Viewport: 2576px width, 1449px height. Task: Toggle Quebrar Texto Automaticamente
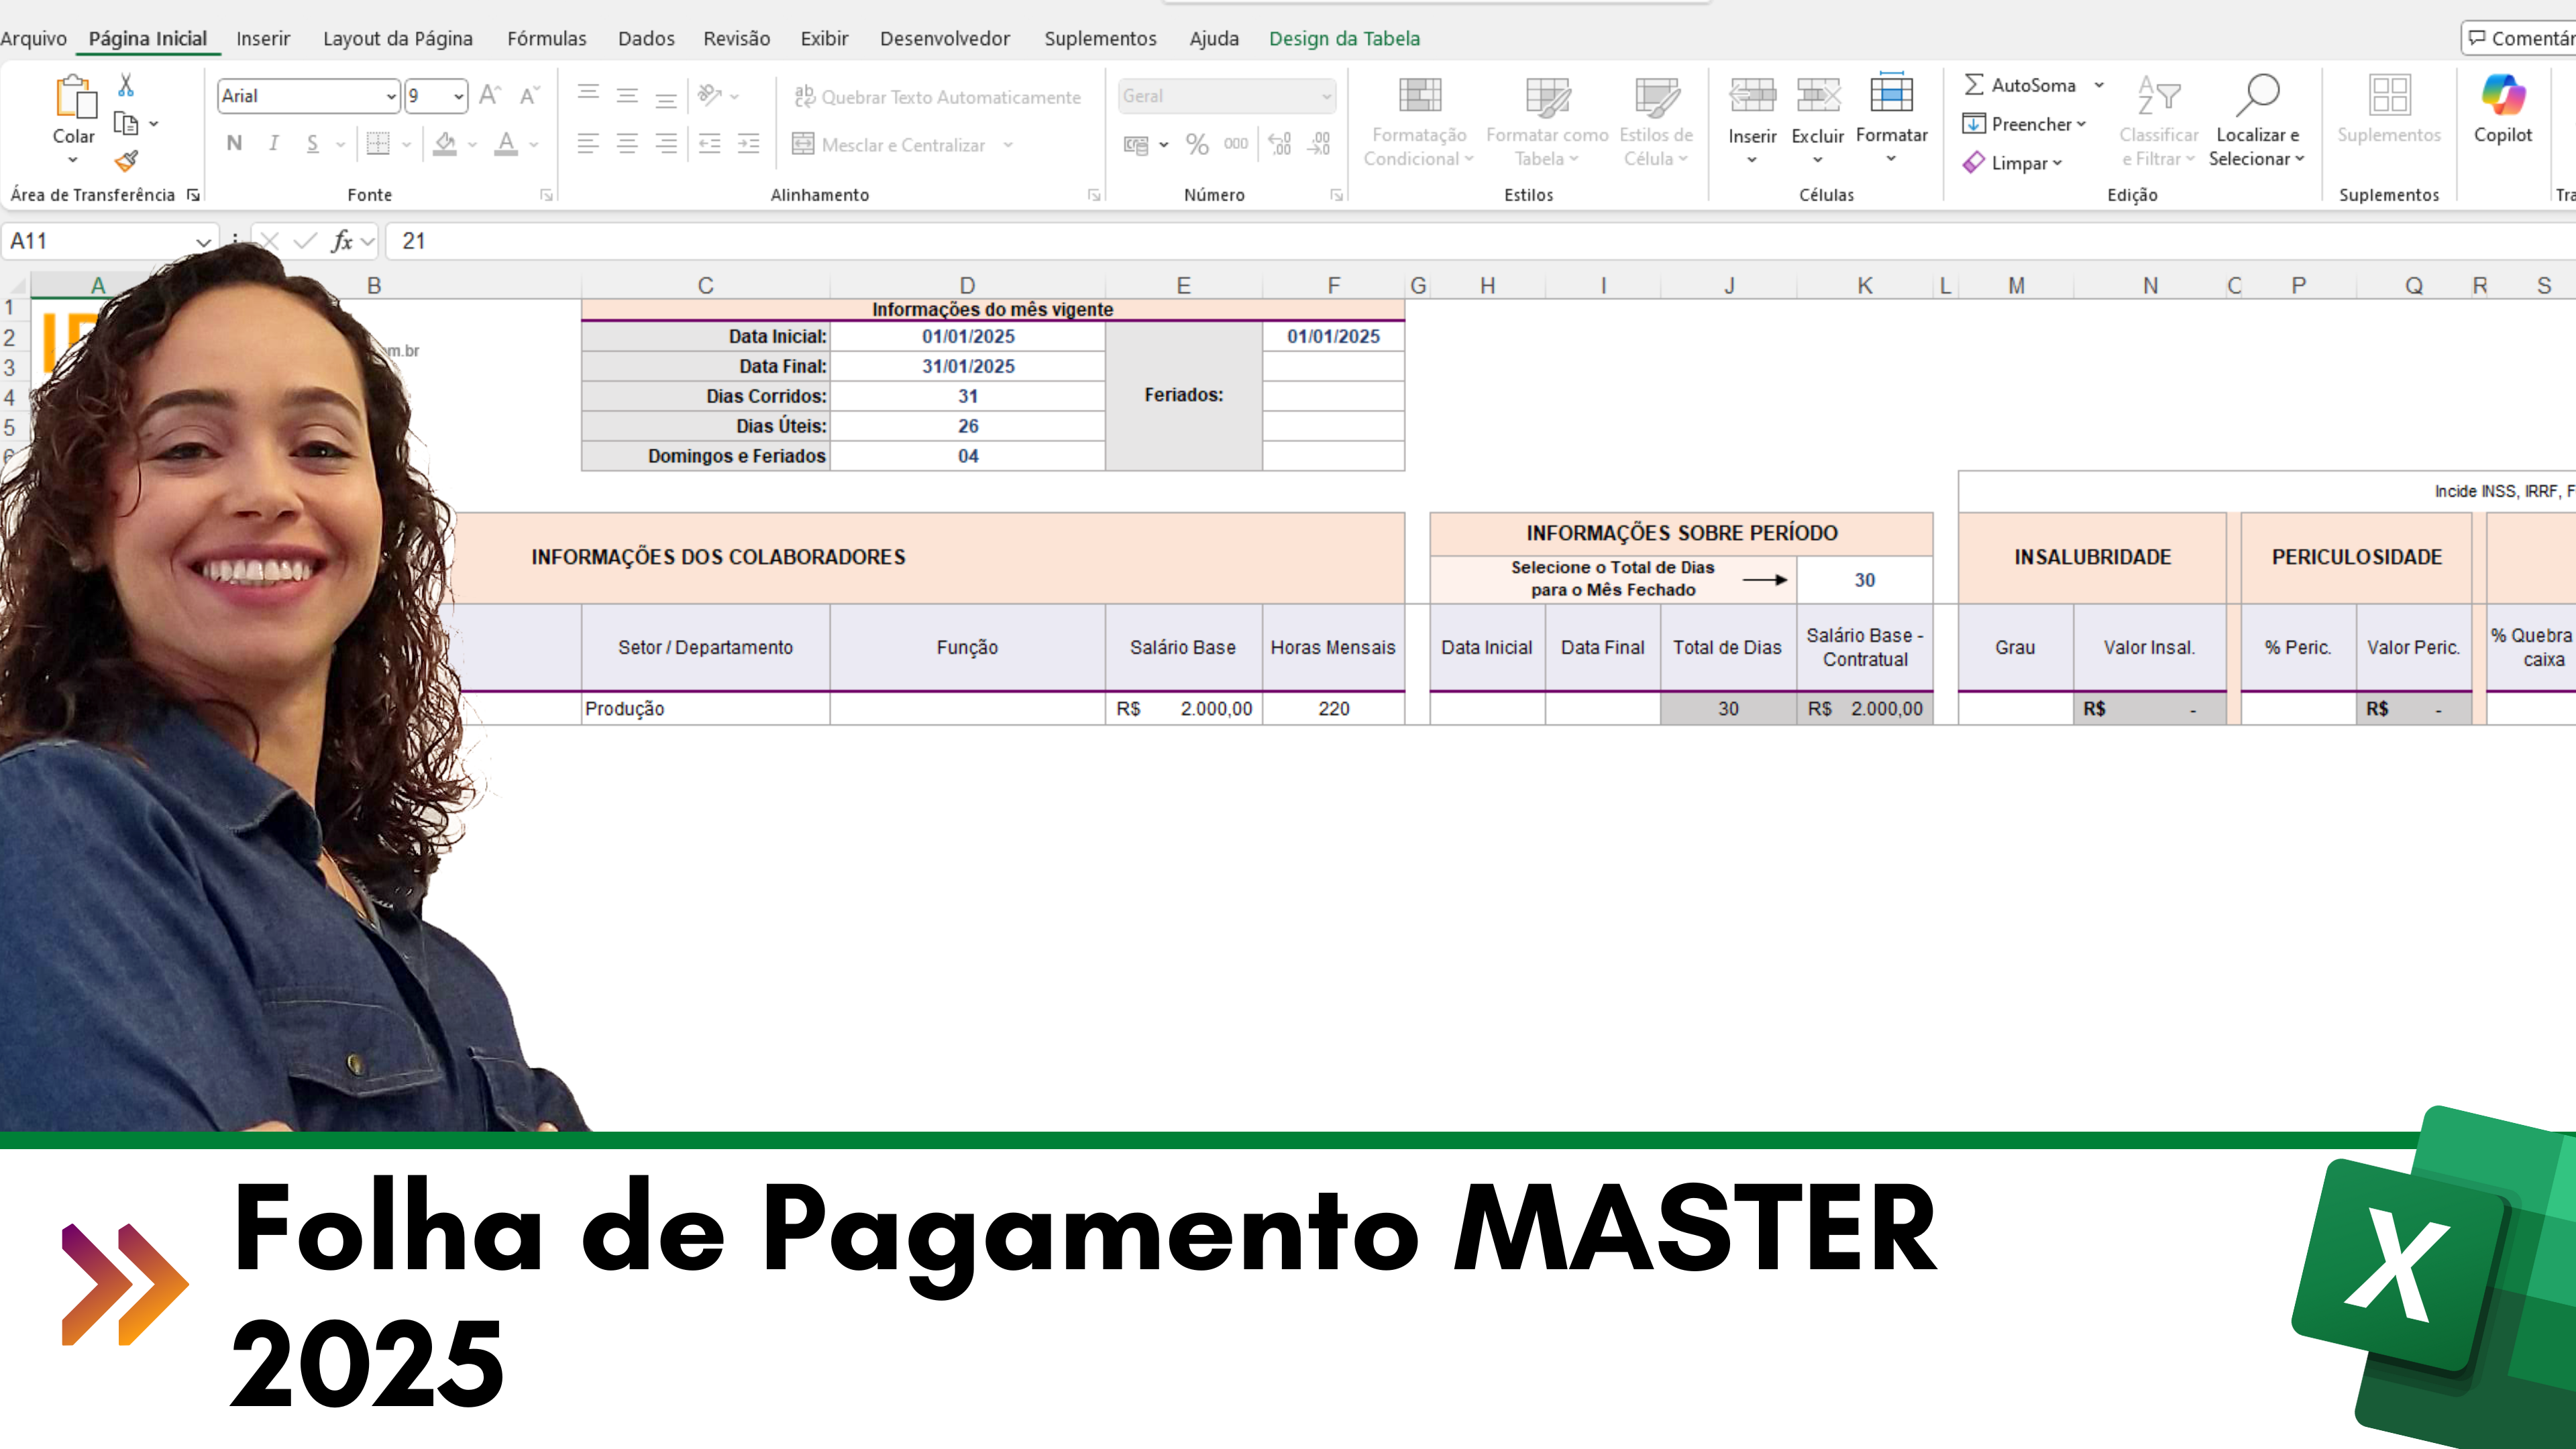937,97
